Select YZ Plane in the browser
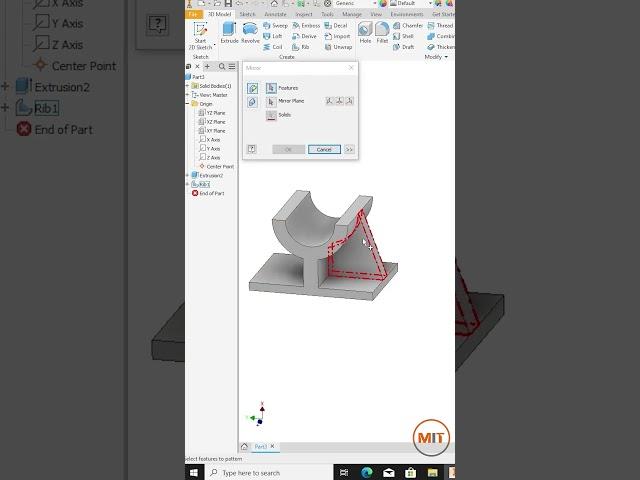The width and height of the screenshot is (640, 480). (212, 113)
